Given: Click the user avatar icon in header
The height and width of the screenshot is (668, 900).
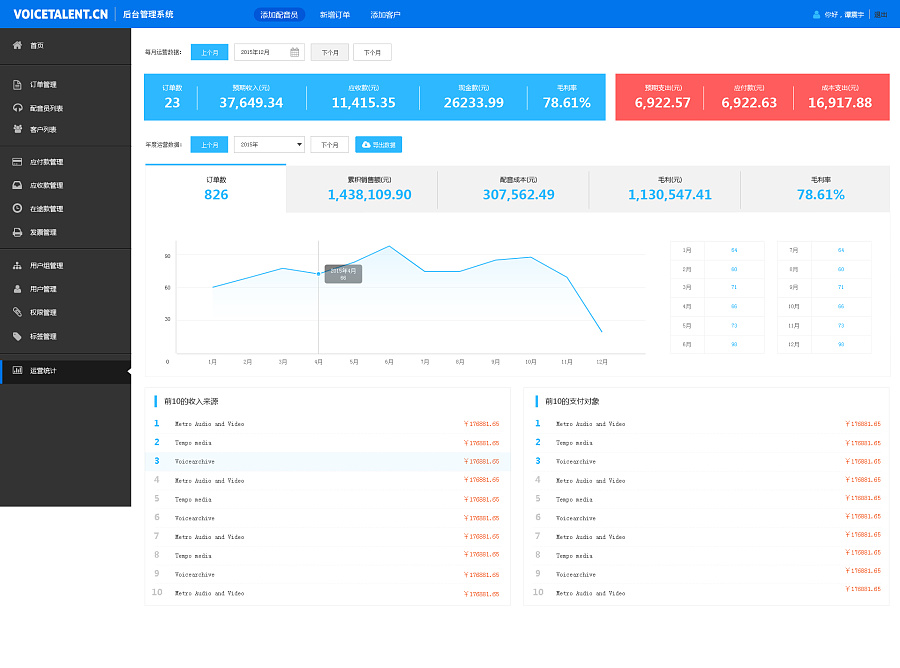Looking at the screenshot, I should 816,15.
